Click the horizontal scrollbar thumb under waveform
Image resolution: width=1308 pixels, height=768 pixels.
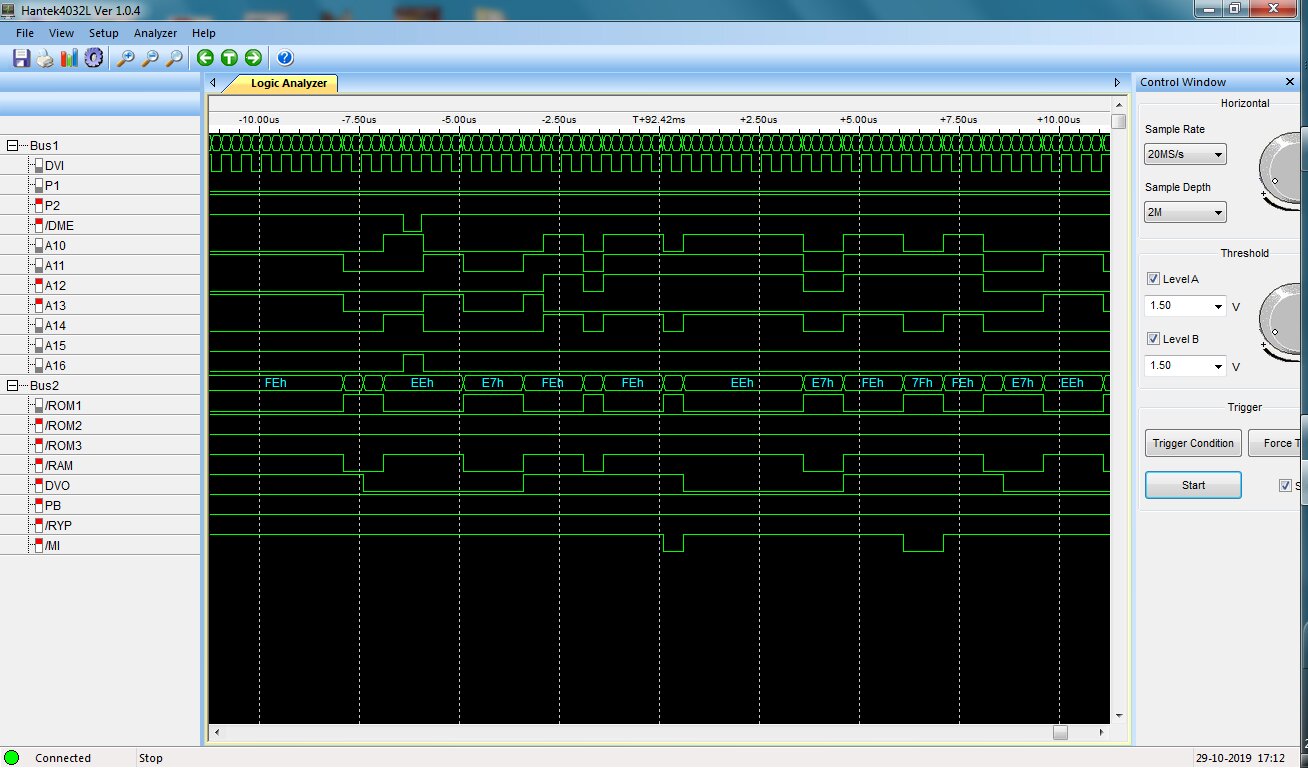pyautogui.click(x=1060, y=732)
